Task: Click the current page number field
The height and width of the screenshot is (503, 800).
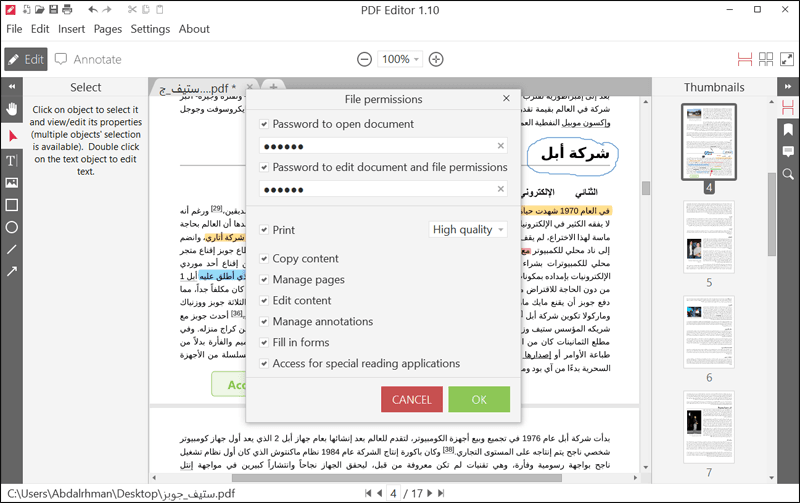Action: pyautogui.click(x=393, y=493)
